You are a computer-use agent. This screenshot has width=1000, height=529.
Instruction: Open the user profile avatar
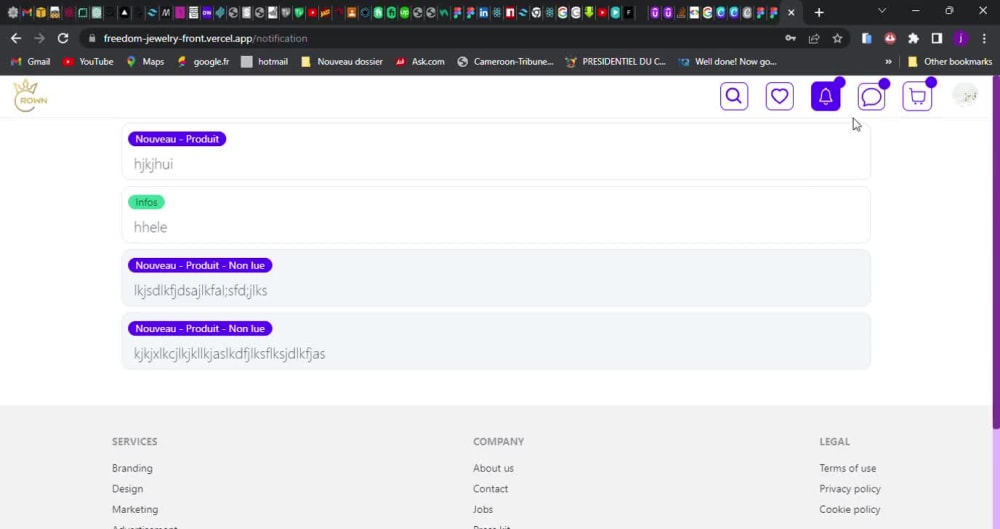(x=965, y=95)
